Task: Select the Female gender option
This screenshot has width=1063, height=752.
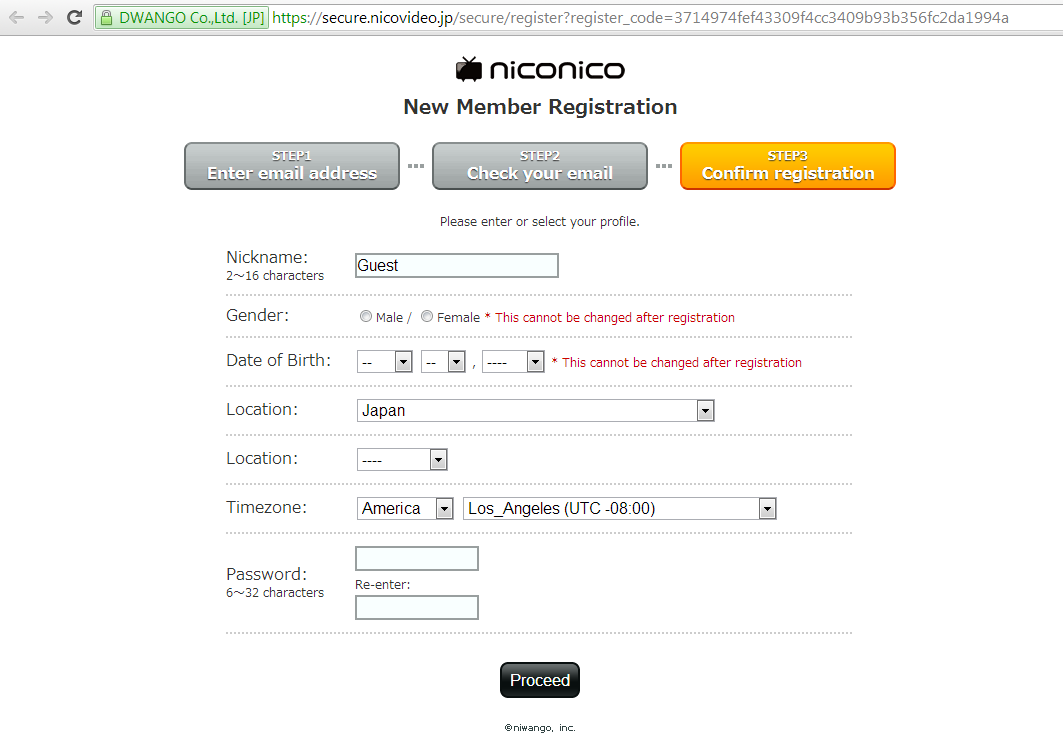Action: click(427, 317)
